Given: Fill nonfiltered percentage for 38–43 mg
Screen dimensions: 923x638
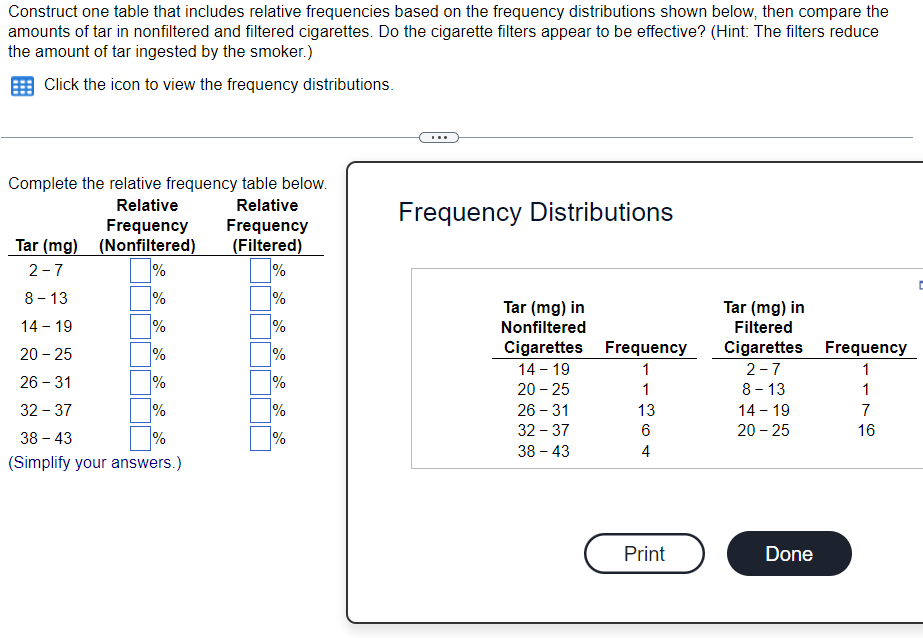Looking at the screenshot, I should 140,438.
